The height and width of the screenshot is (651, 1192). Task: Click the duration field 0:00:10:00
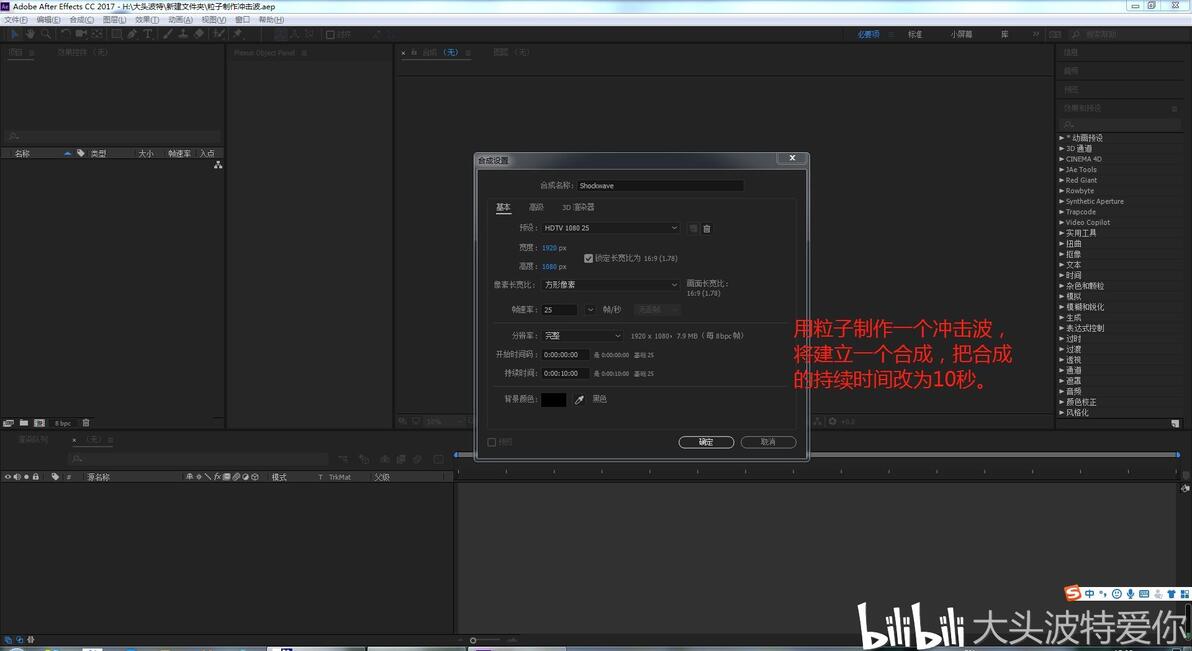point(565,373)
